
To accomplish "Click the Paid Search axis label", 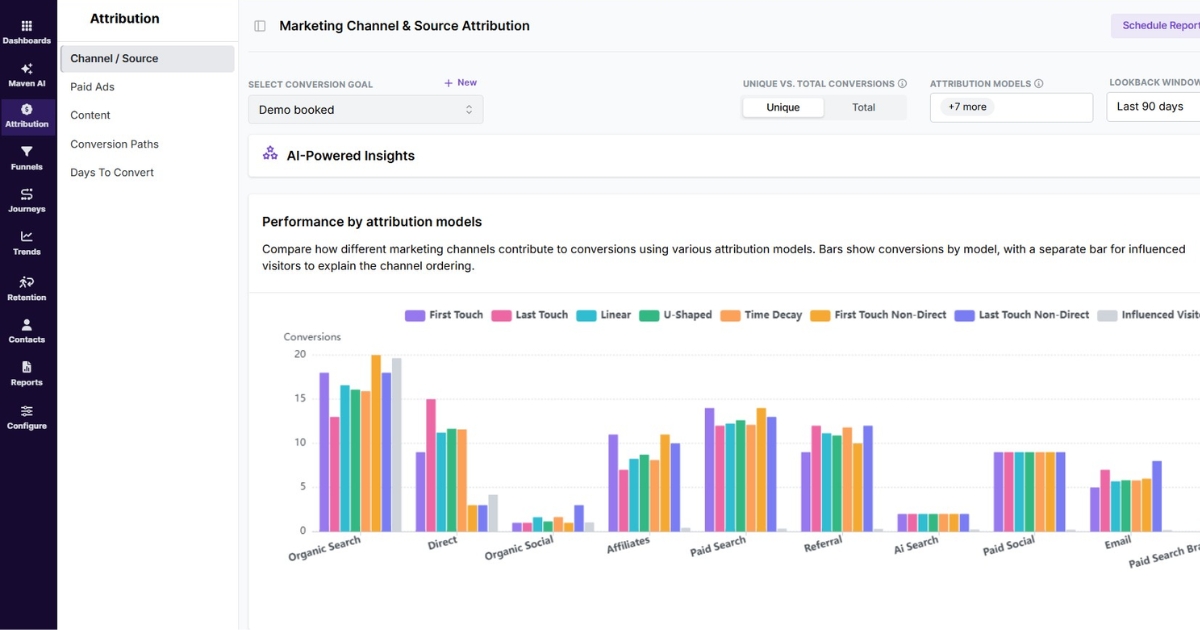I will click(x=718, y=546).
